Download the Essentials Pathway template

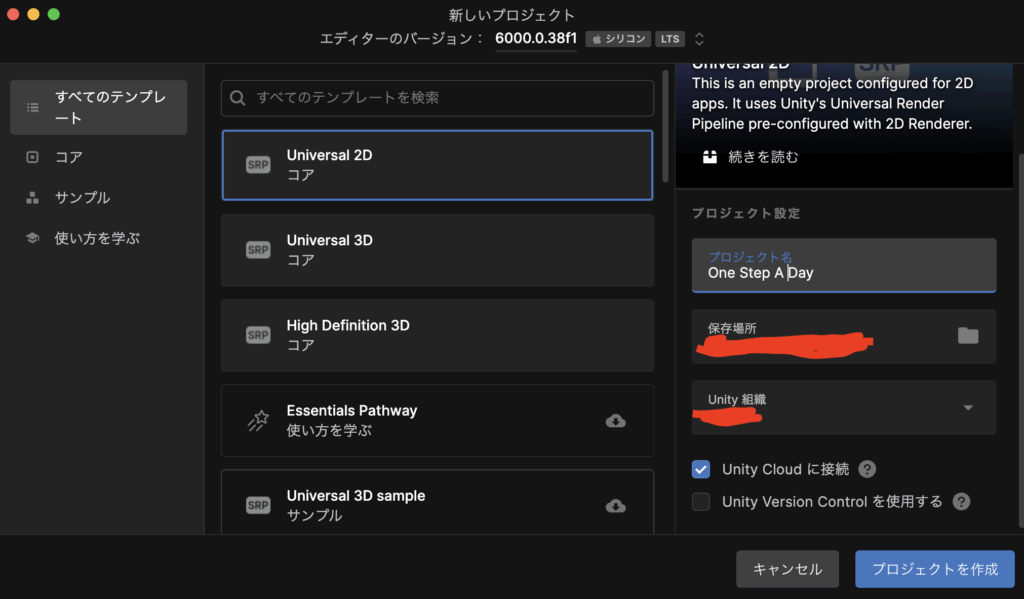click(615, 421)
